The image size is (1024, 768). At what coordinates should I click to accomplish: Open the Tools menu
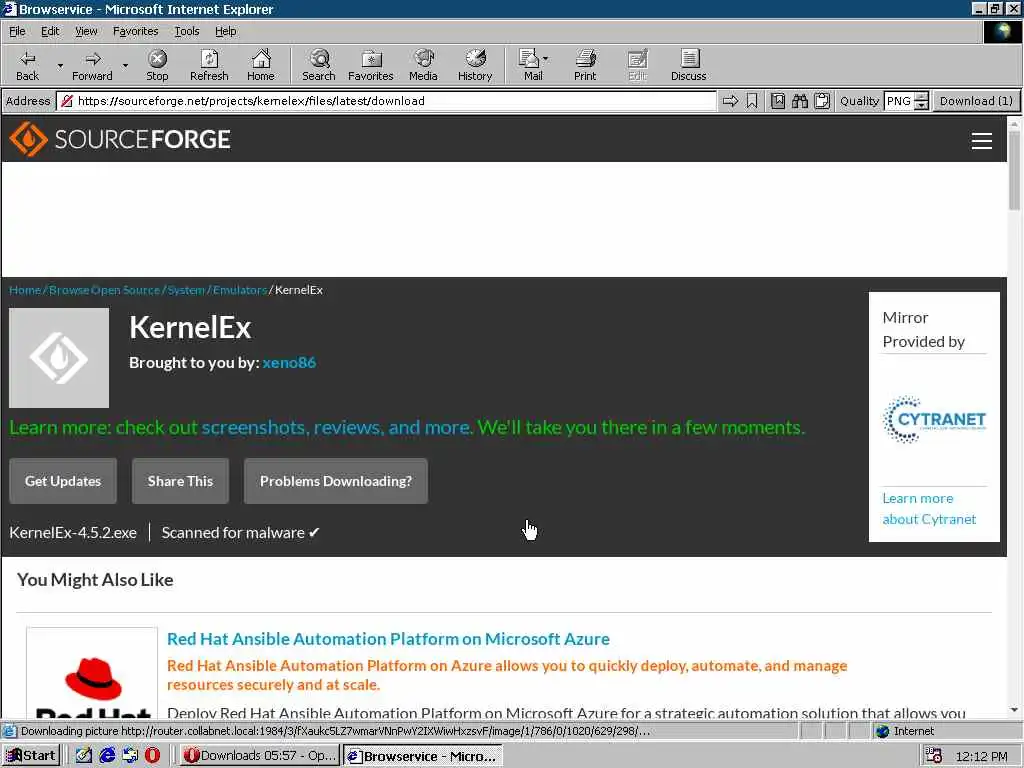pyautogui.click(x=187, y=31)
